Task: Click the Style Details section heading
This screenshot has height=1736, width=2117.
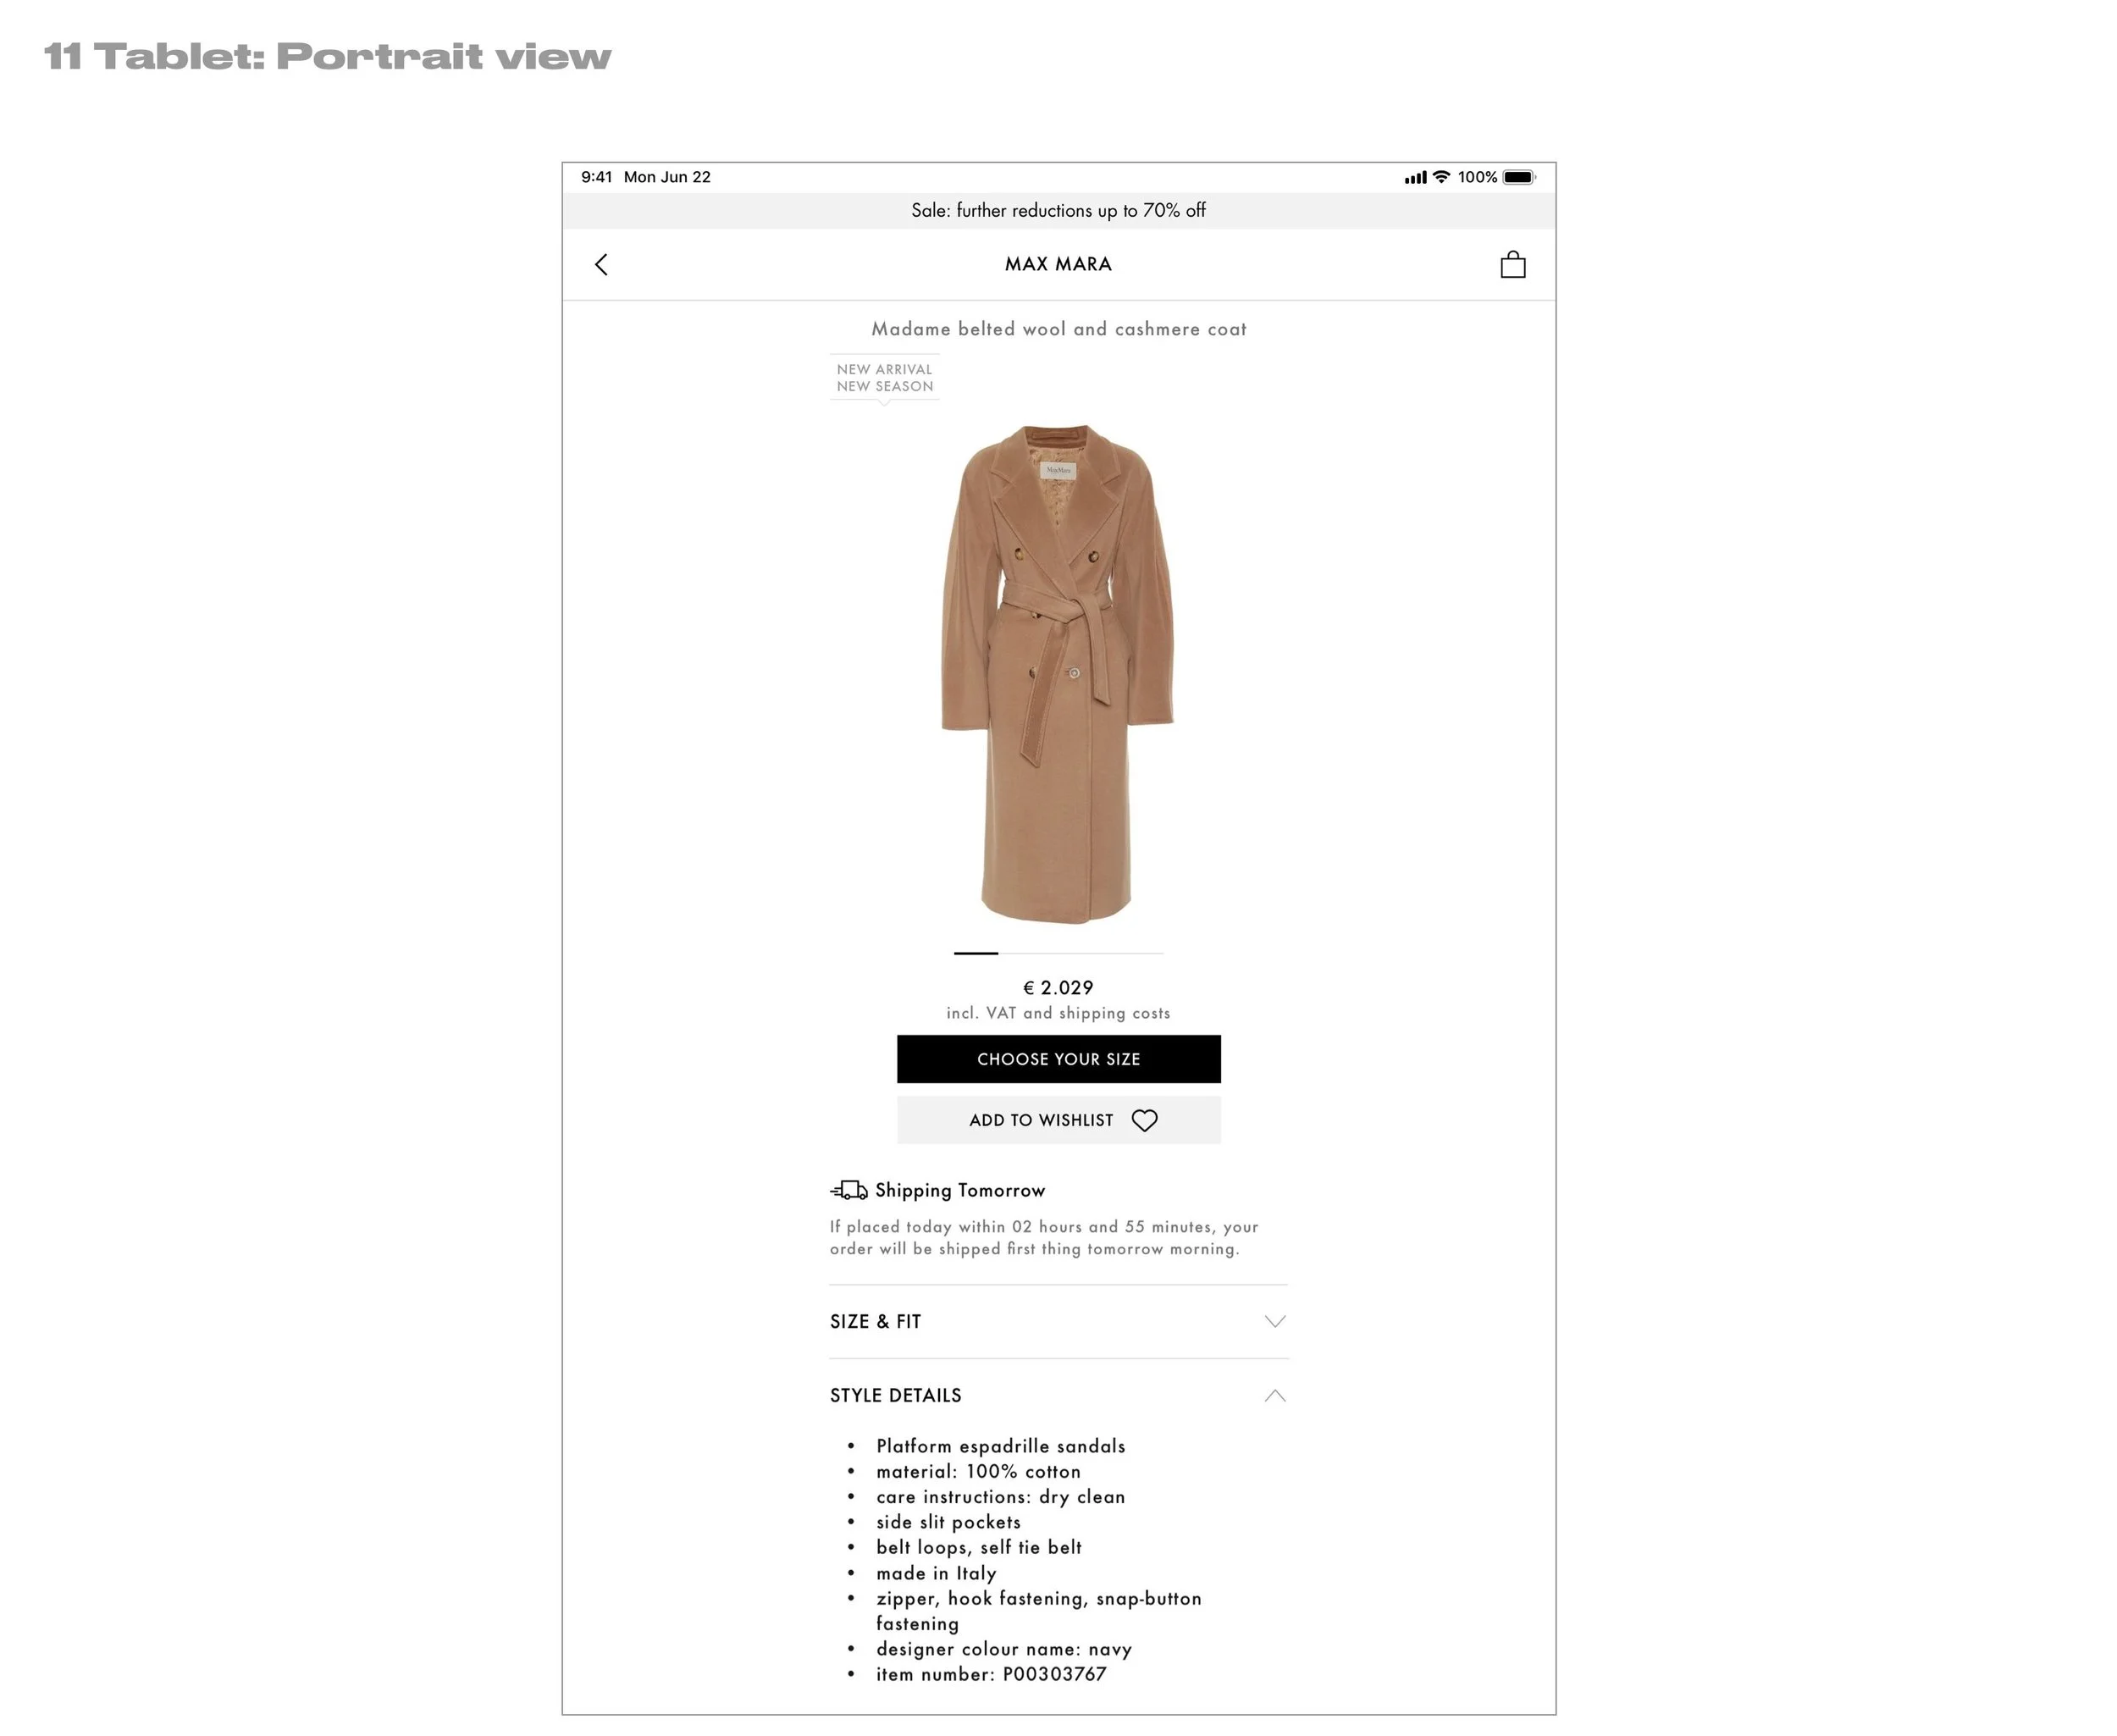Action: (895, 1395)
